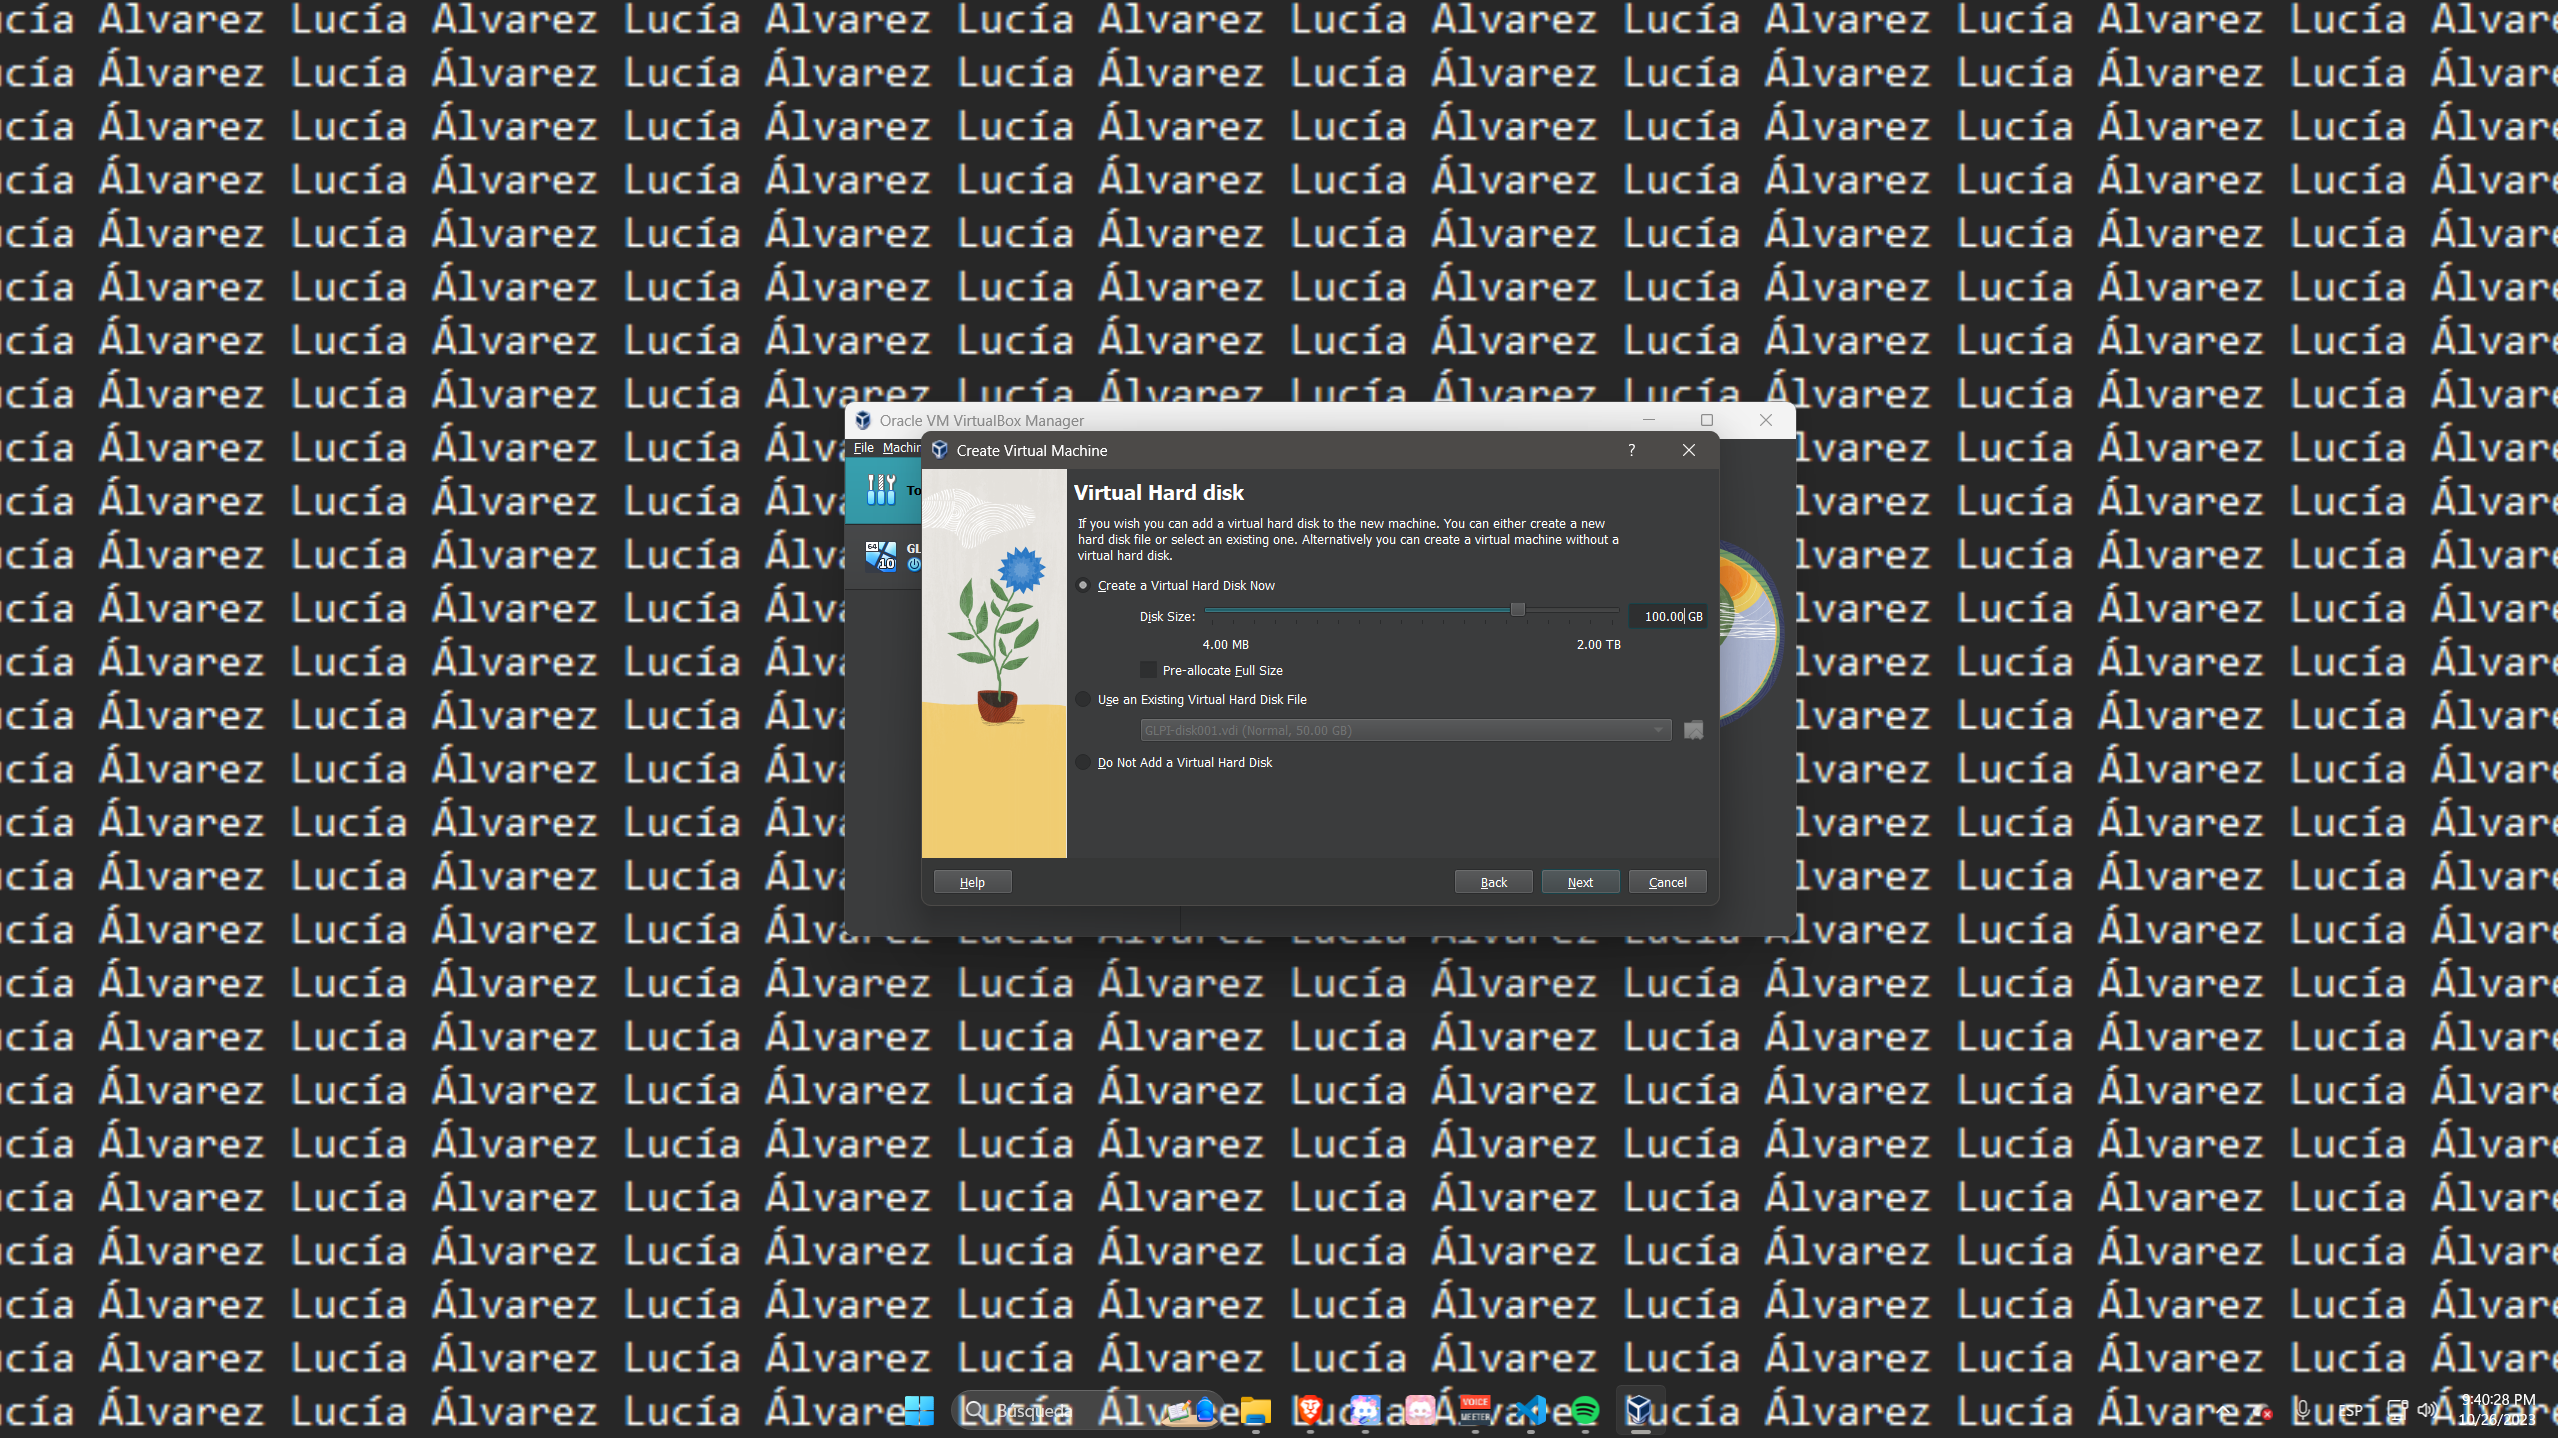Image resolution: width=2558 pixels, height=1438 pixels.
Task: Click the Help question mark icon
Action: pos(1630,451)
